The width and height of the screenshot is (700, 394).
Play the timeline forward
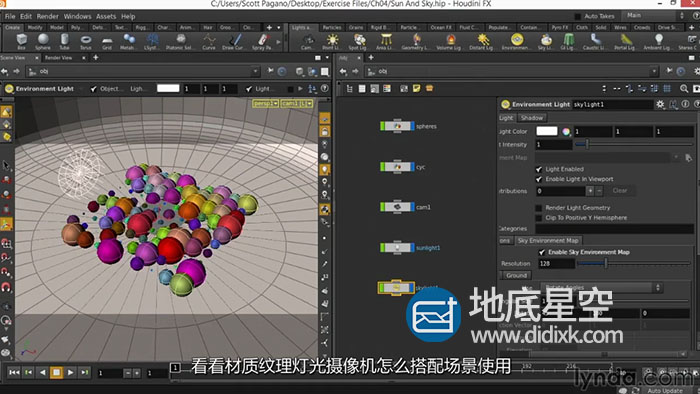point(71,372)
